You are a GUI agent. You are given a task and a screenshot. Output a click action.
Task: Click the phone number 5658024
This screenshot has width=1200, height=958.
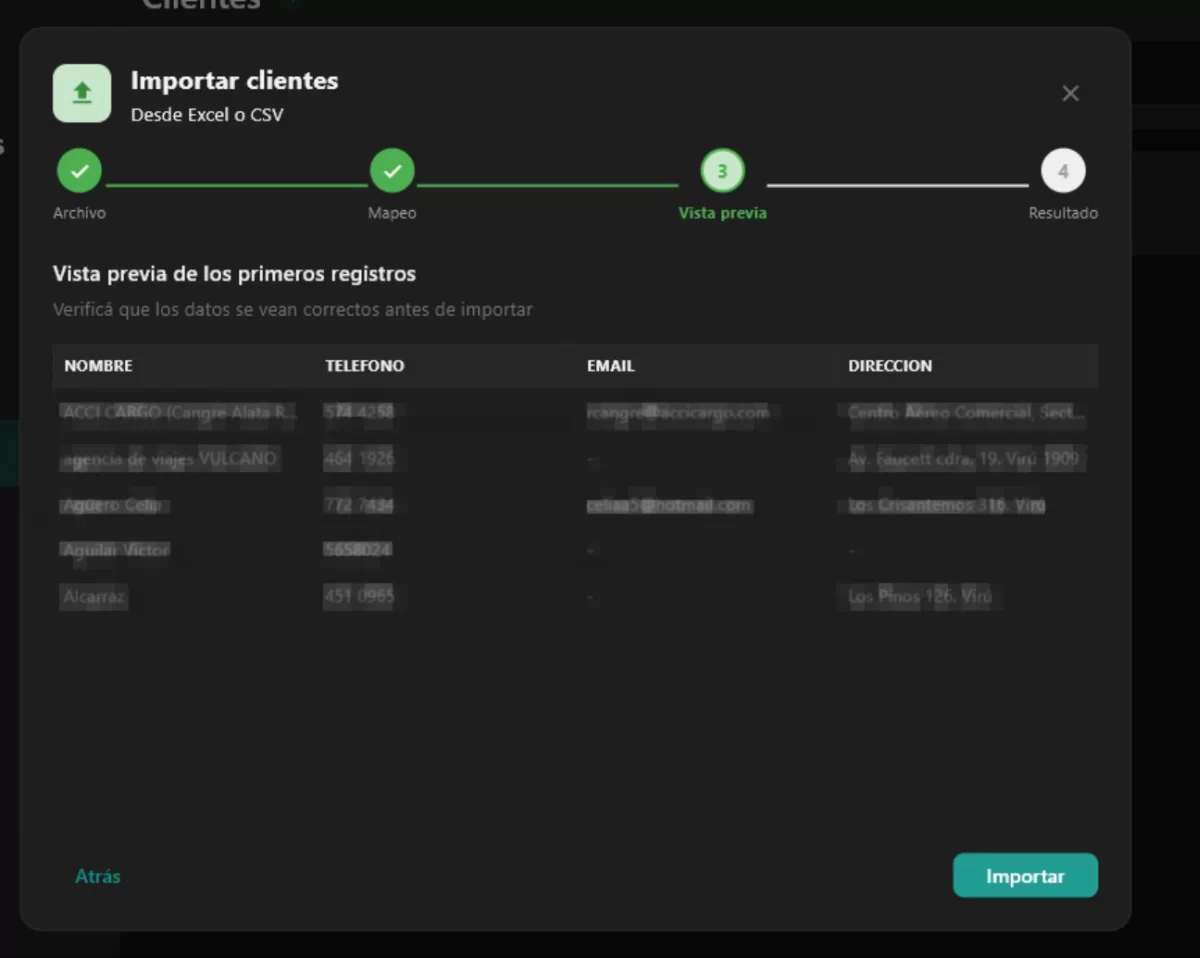click(x=357, y=550)
